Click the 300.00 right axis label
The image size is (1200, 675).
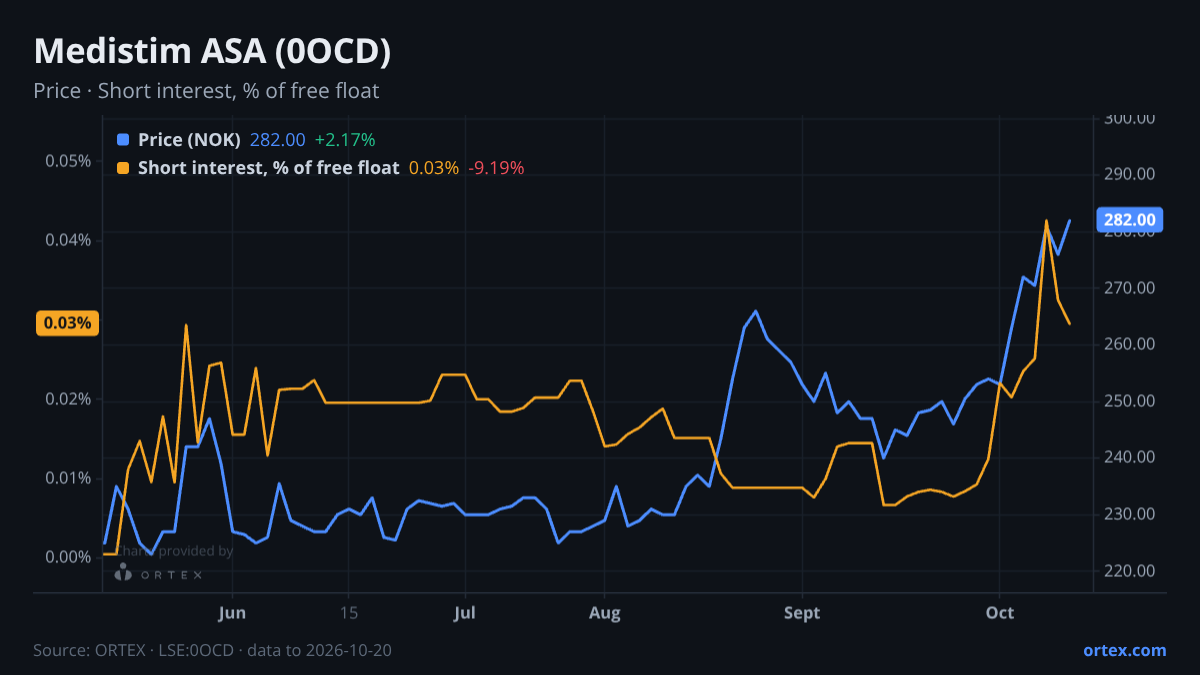[1130, 118]
